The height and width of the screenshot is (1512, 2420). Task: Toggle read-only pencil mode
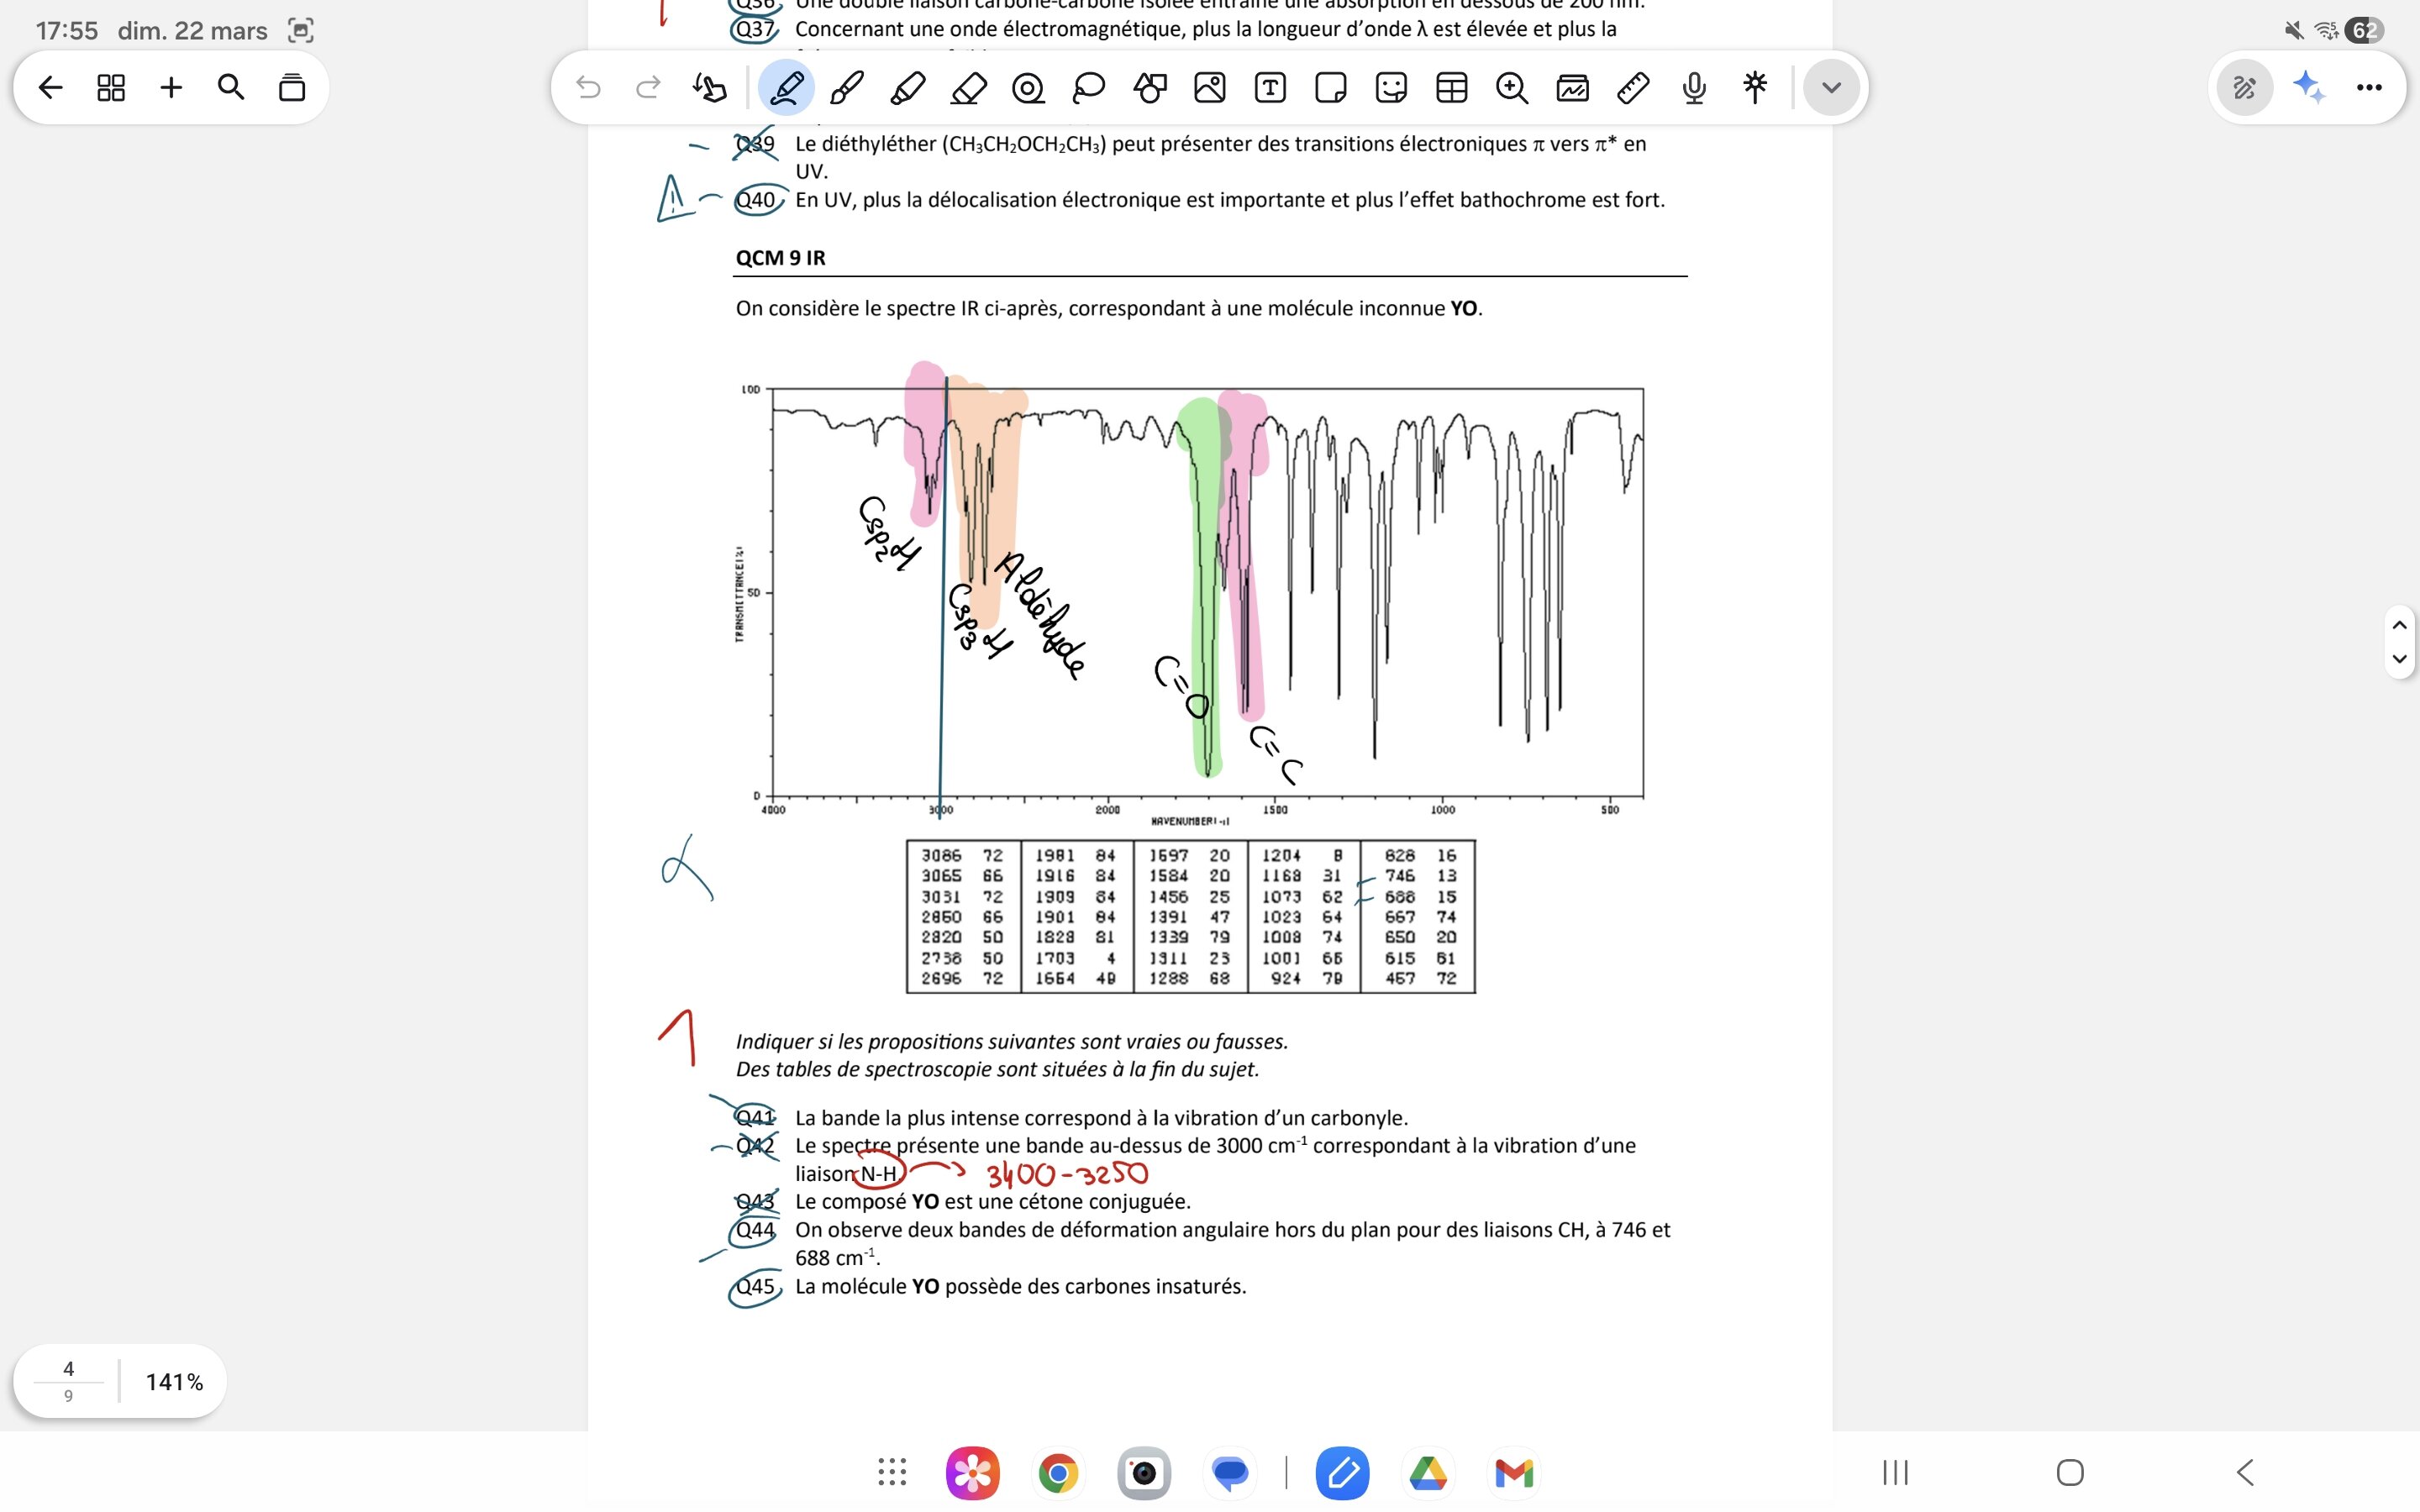coord(2244,88)
